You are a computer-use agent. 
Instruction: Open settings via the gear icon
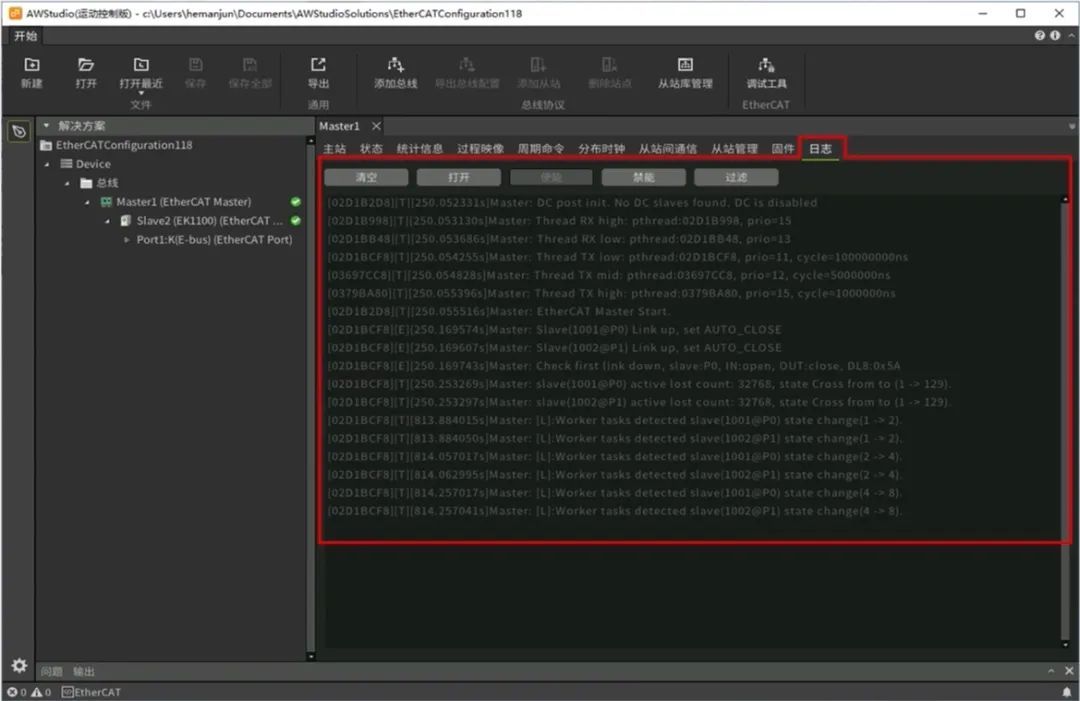coord(19,665)
